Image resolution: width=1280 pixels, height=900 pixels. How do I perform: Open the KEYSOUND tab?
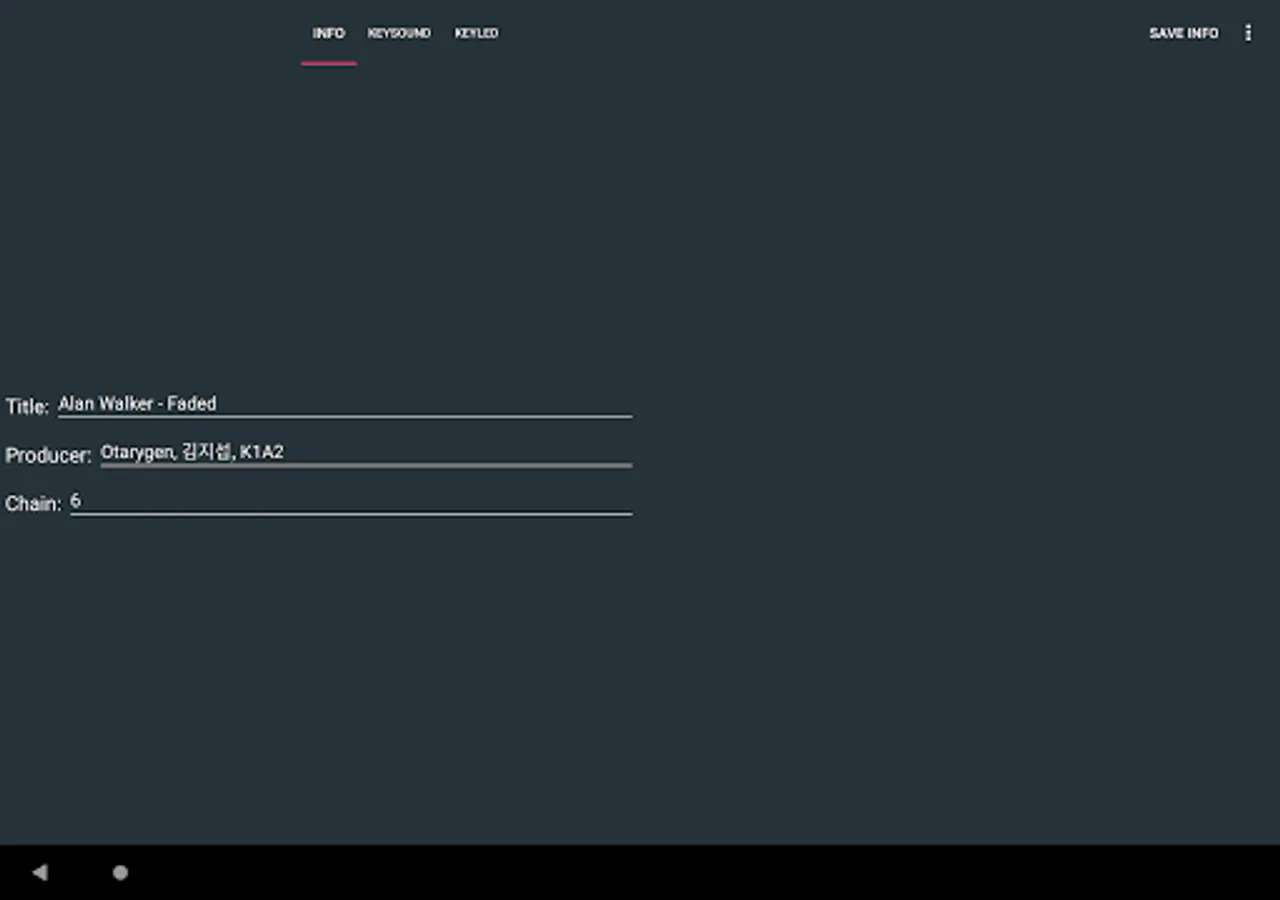click(399, 33)
